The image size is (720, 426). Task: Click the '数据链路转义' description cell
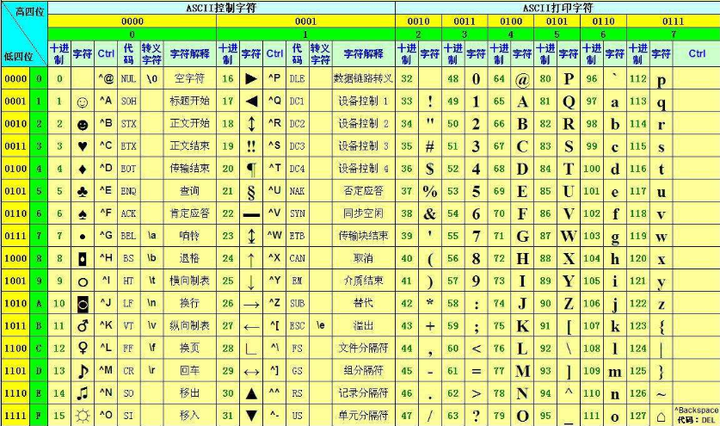[363, 78]
